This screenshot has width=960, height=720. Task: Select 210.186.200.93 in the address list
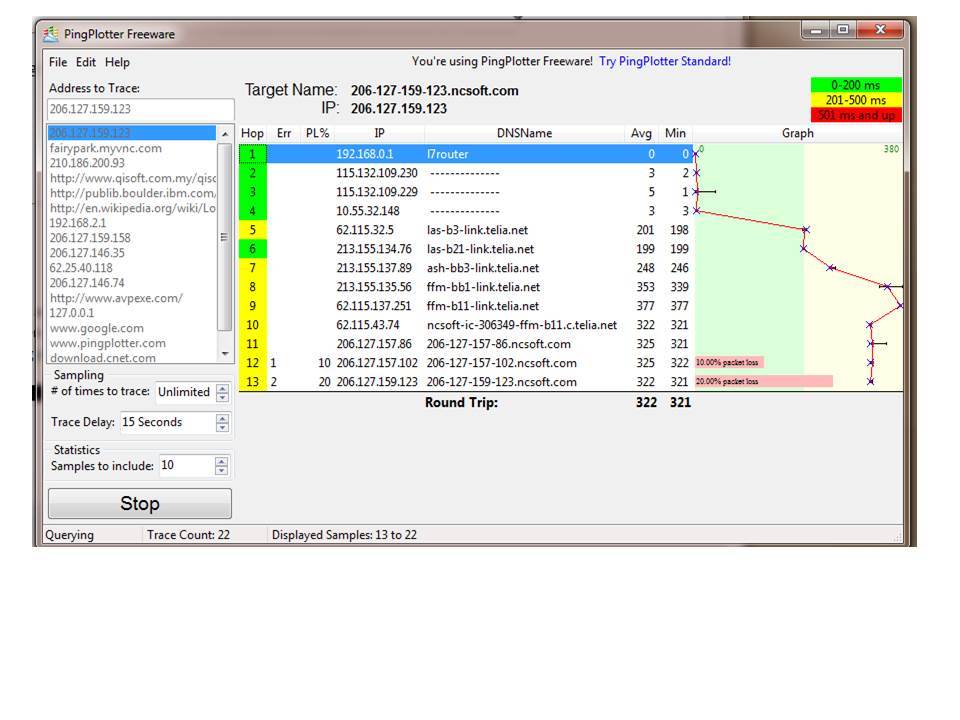click(132, 163)
